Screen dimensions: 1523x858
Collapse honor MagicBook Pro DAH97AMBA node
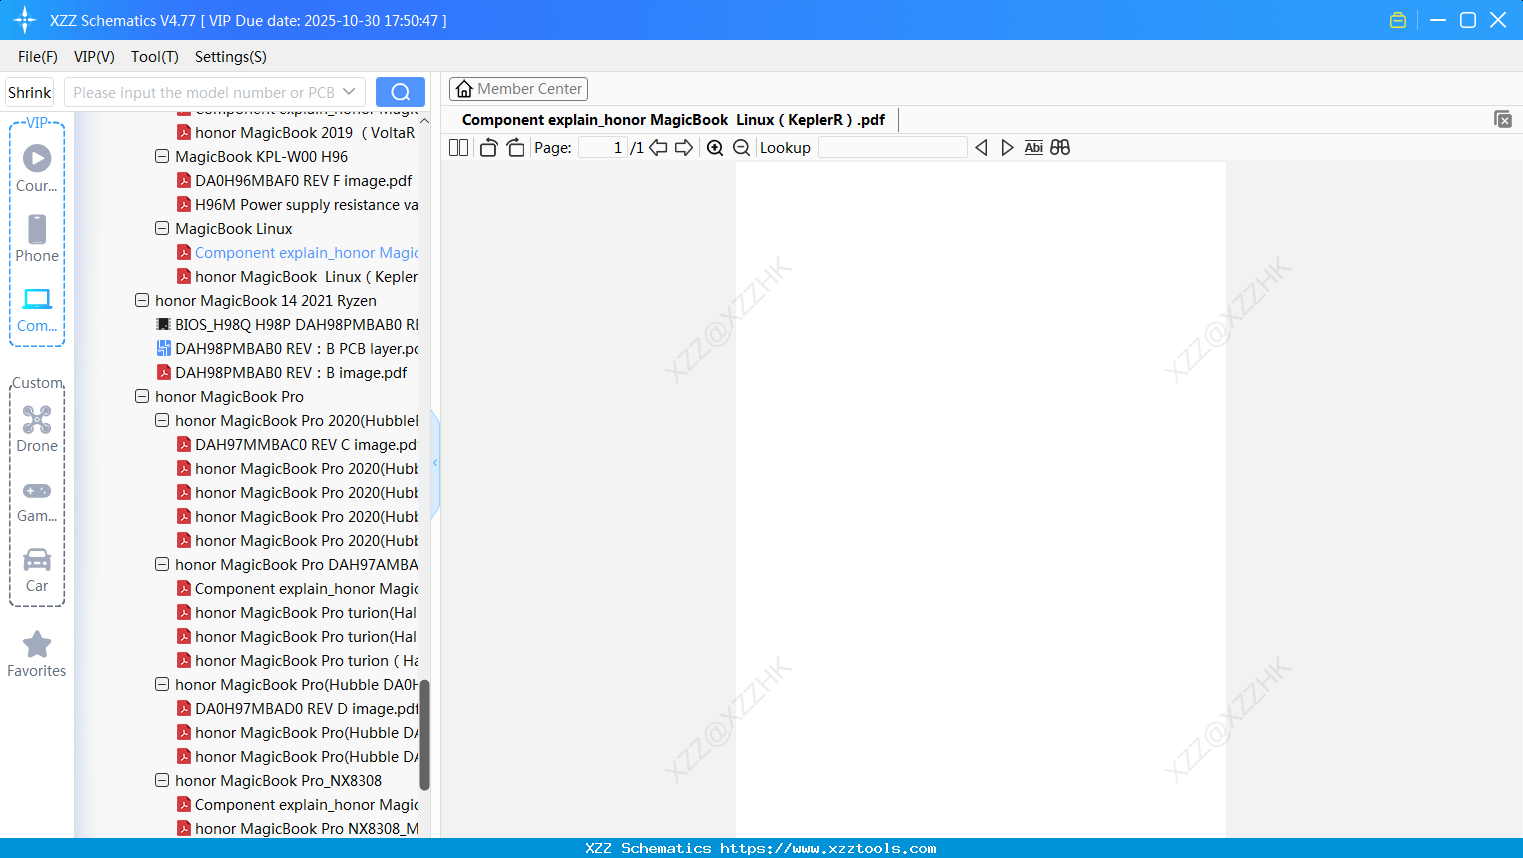click(162, 565)
